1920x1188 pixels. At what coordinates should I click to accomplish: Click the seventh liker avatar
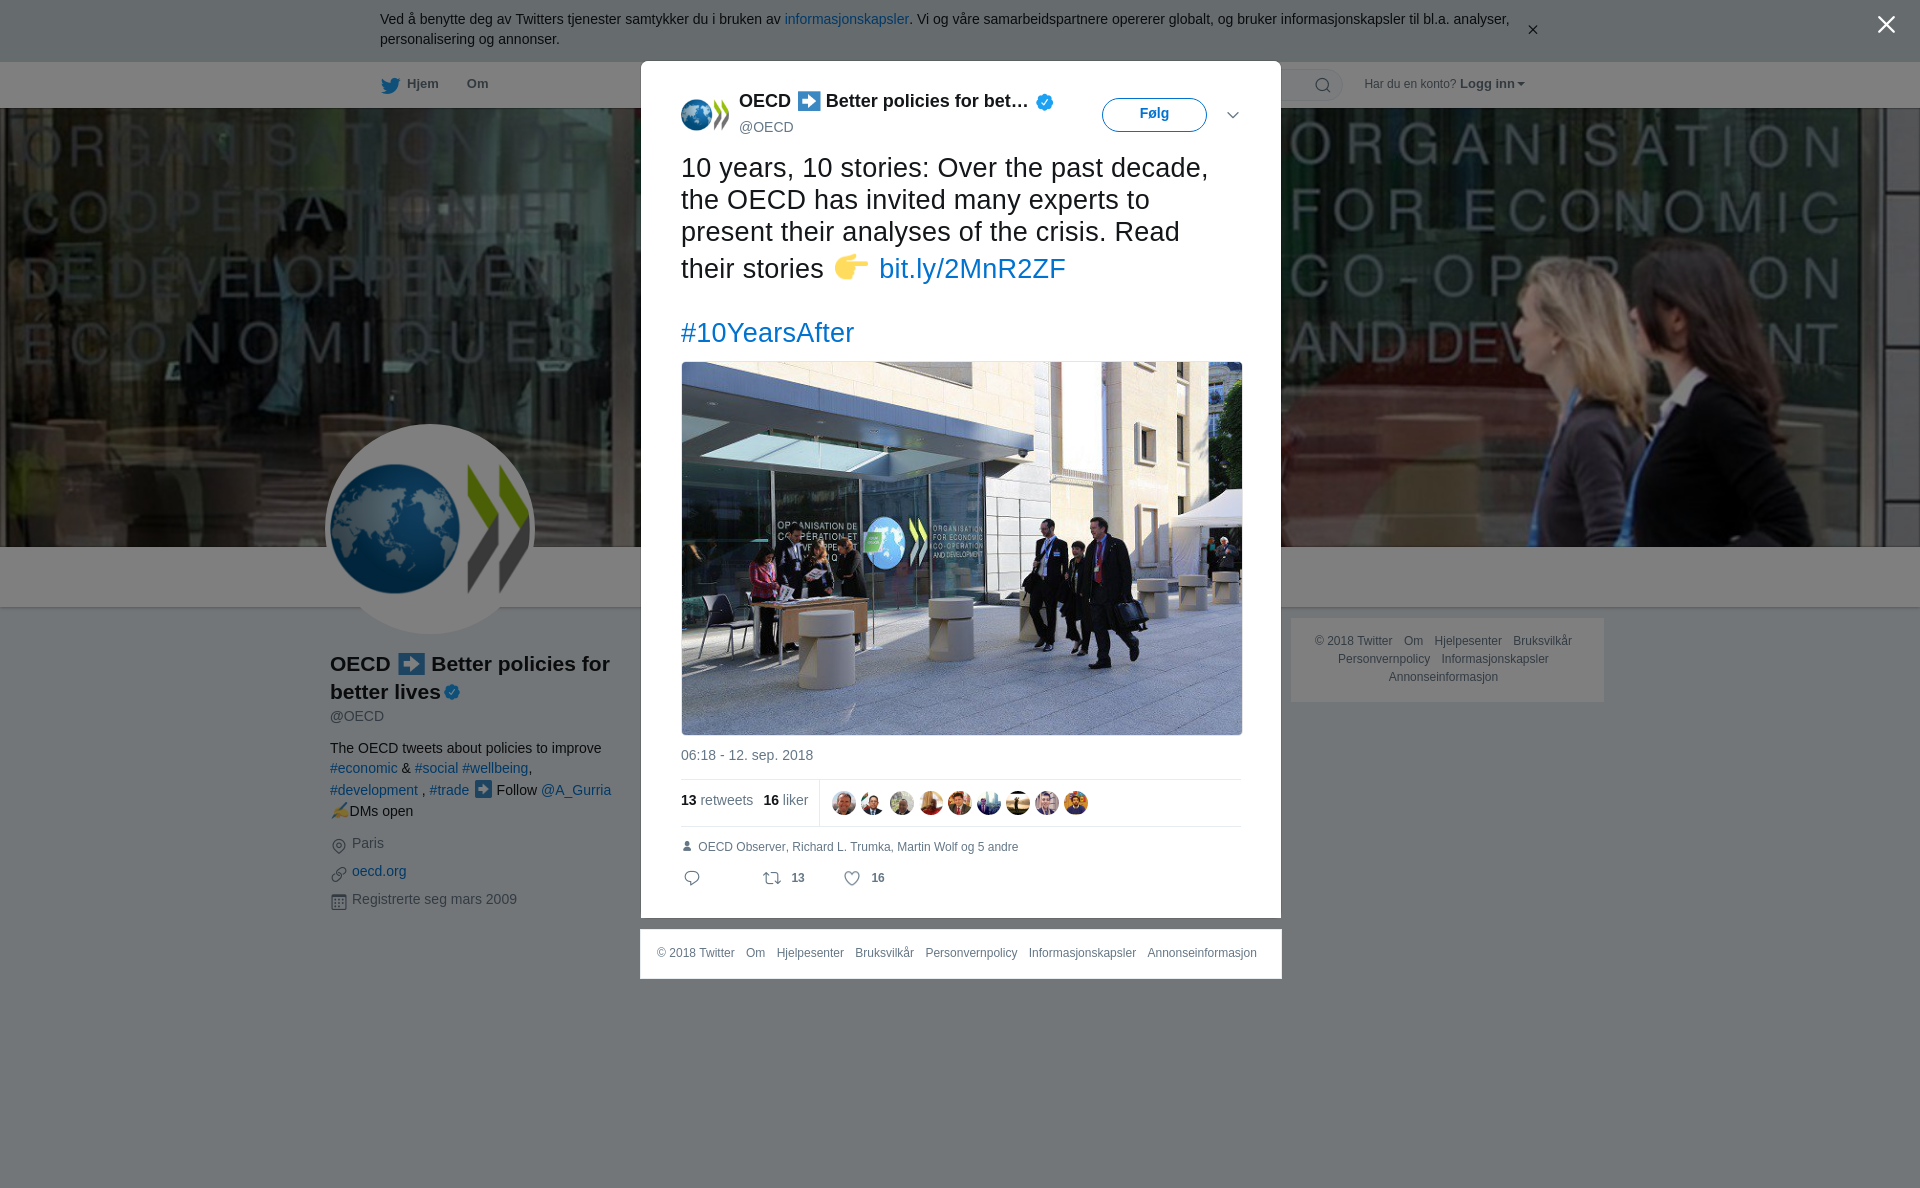(x=1018, y=803)
